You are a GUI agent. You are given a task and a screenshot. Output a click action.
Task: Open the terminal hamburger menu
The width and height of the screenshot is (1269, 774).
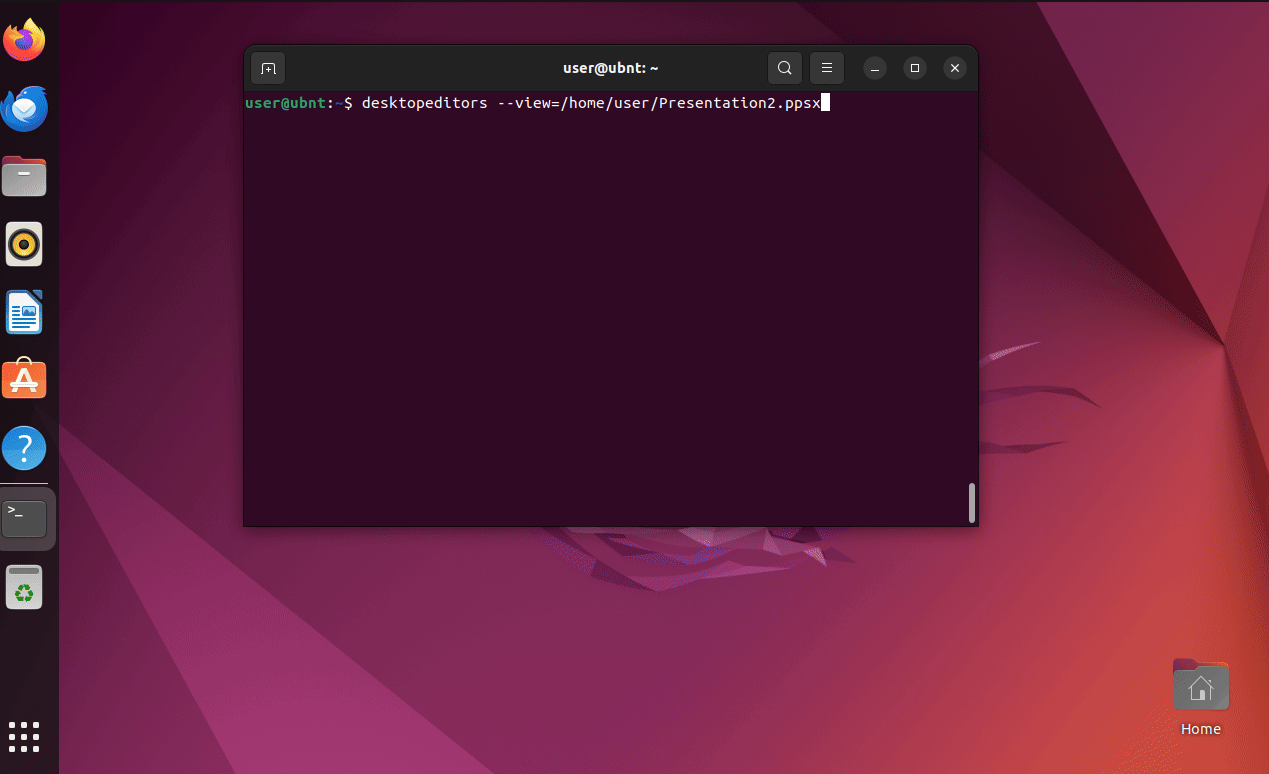(827, 68)
